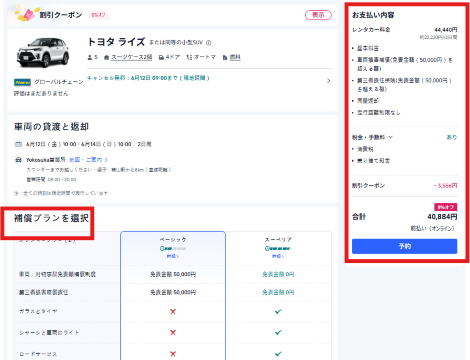The height and width of the screenshot is (360, 470).
Task: Click the rental fee 44,440円
Action: pyautogui.click(x=446, y=30)
